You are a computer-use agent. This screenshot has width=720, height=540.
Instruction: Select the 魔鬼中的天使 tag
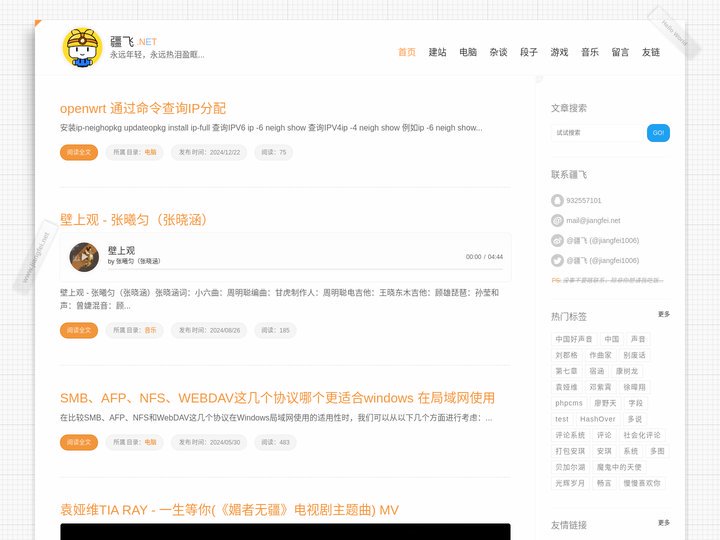tap(619, 467)
